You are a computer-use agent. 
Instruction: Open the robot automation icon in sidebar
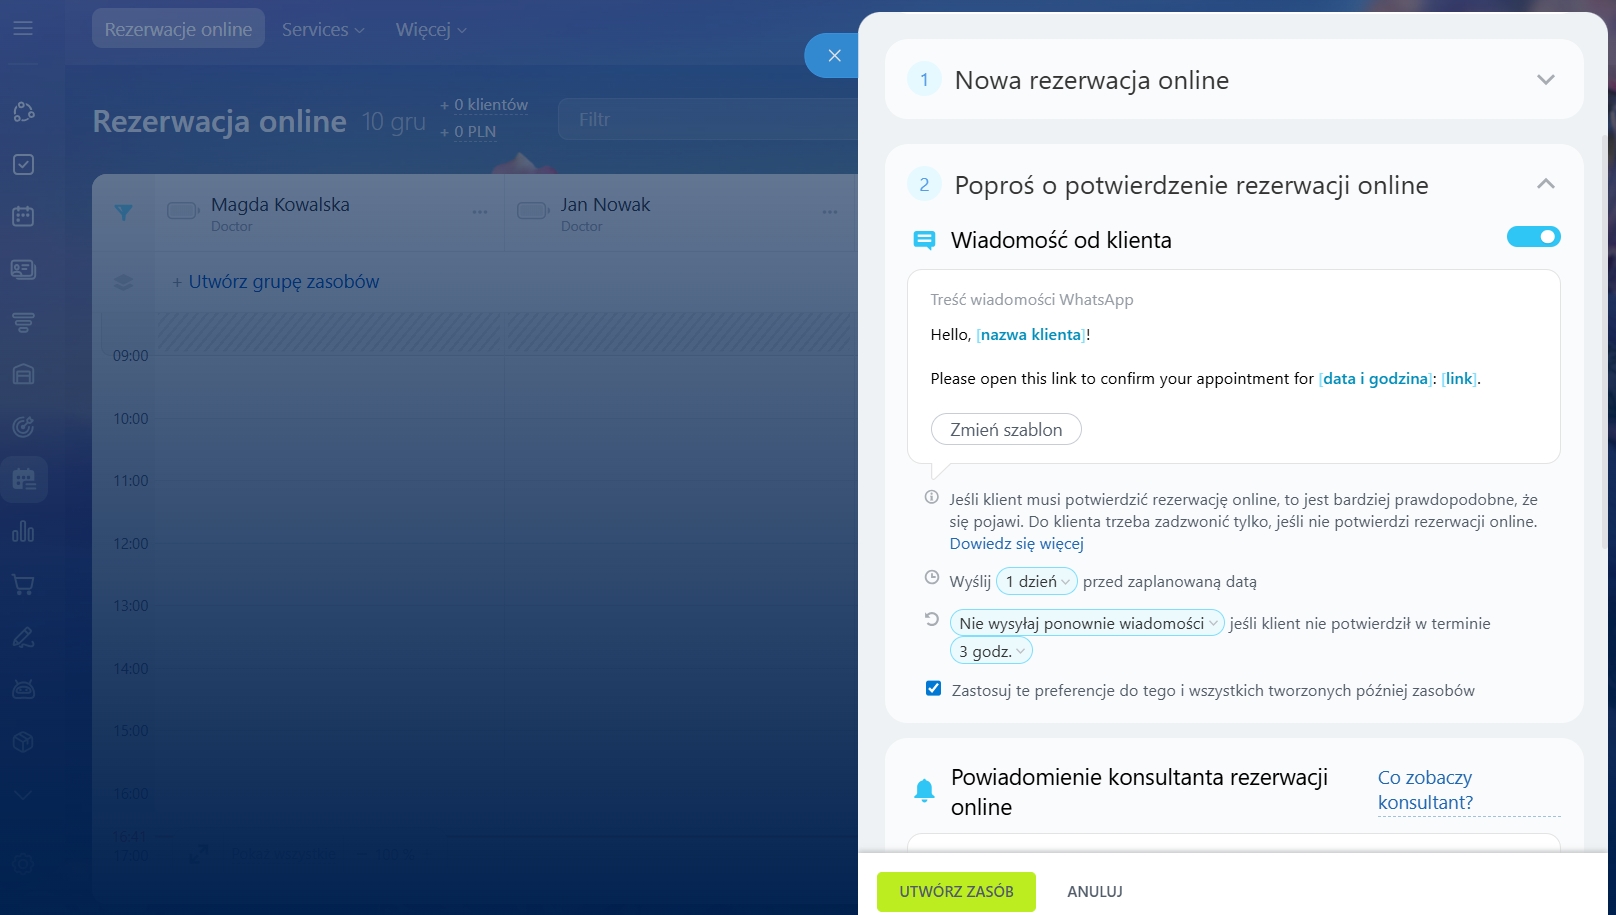(x=23, y=689)
